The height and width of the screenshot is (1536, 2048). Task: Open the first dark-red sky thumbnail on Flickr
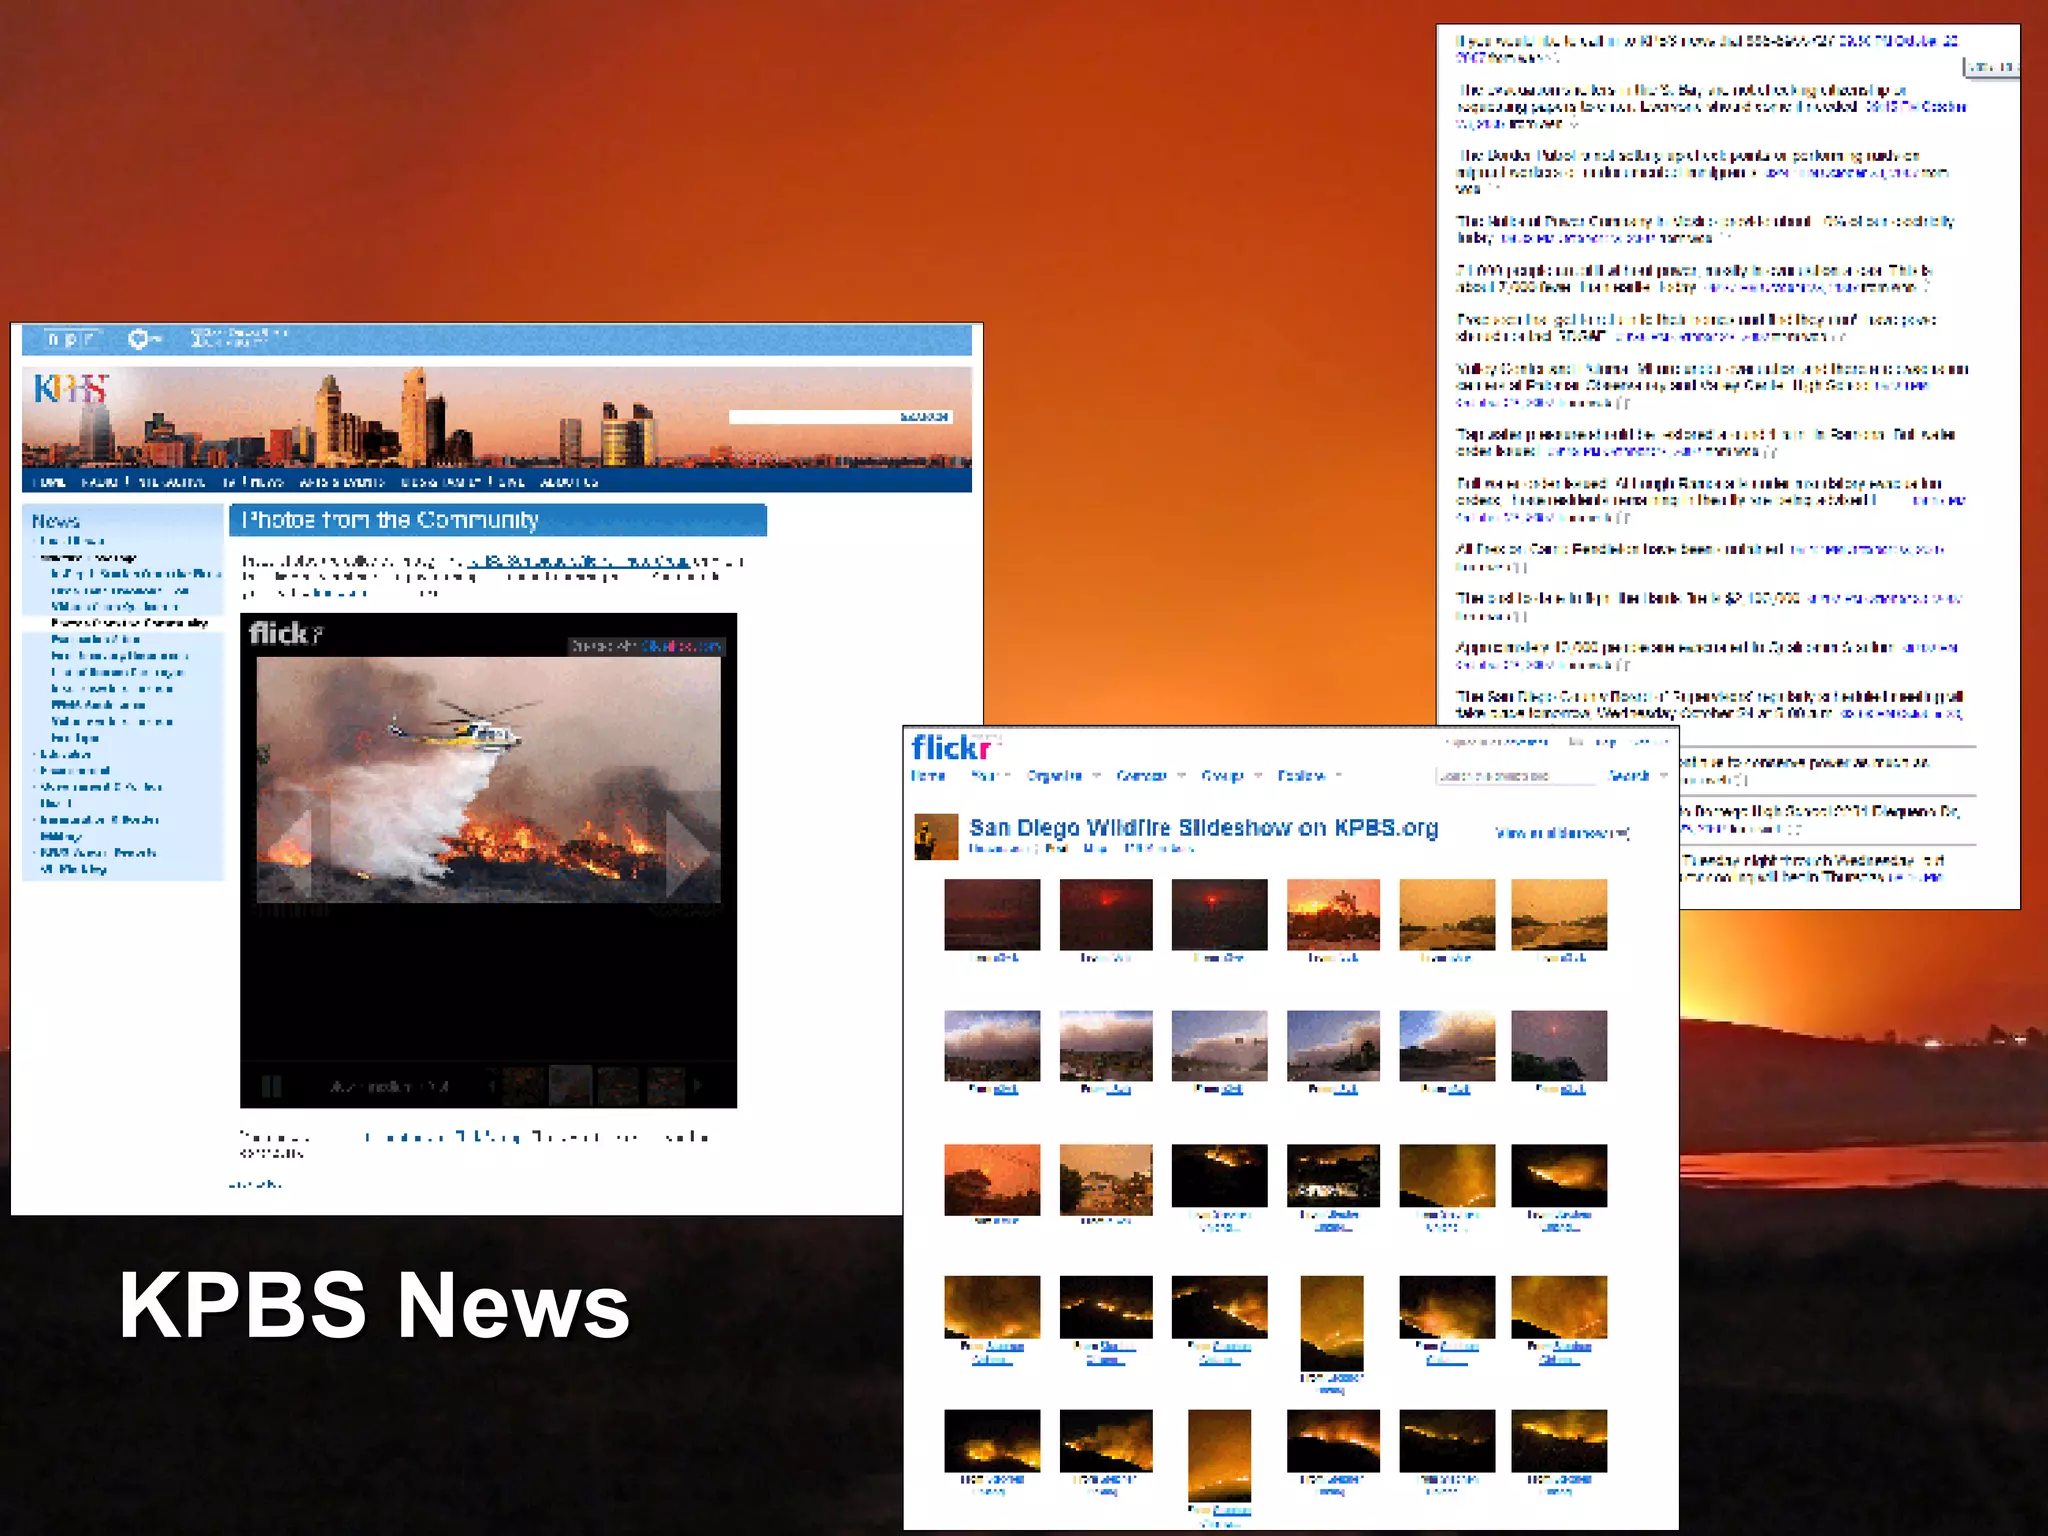992,915
